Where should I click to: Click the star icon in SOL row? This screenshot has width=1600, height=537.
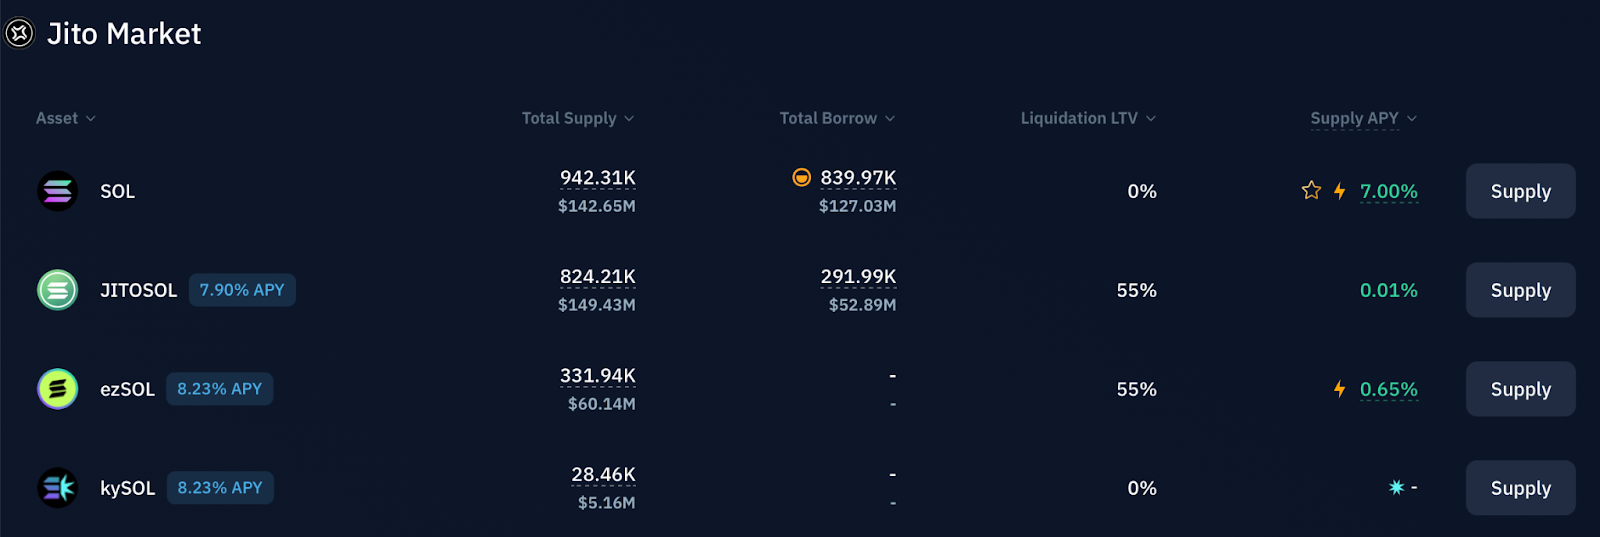1311,190
